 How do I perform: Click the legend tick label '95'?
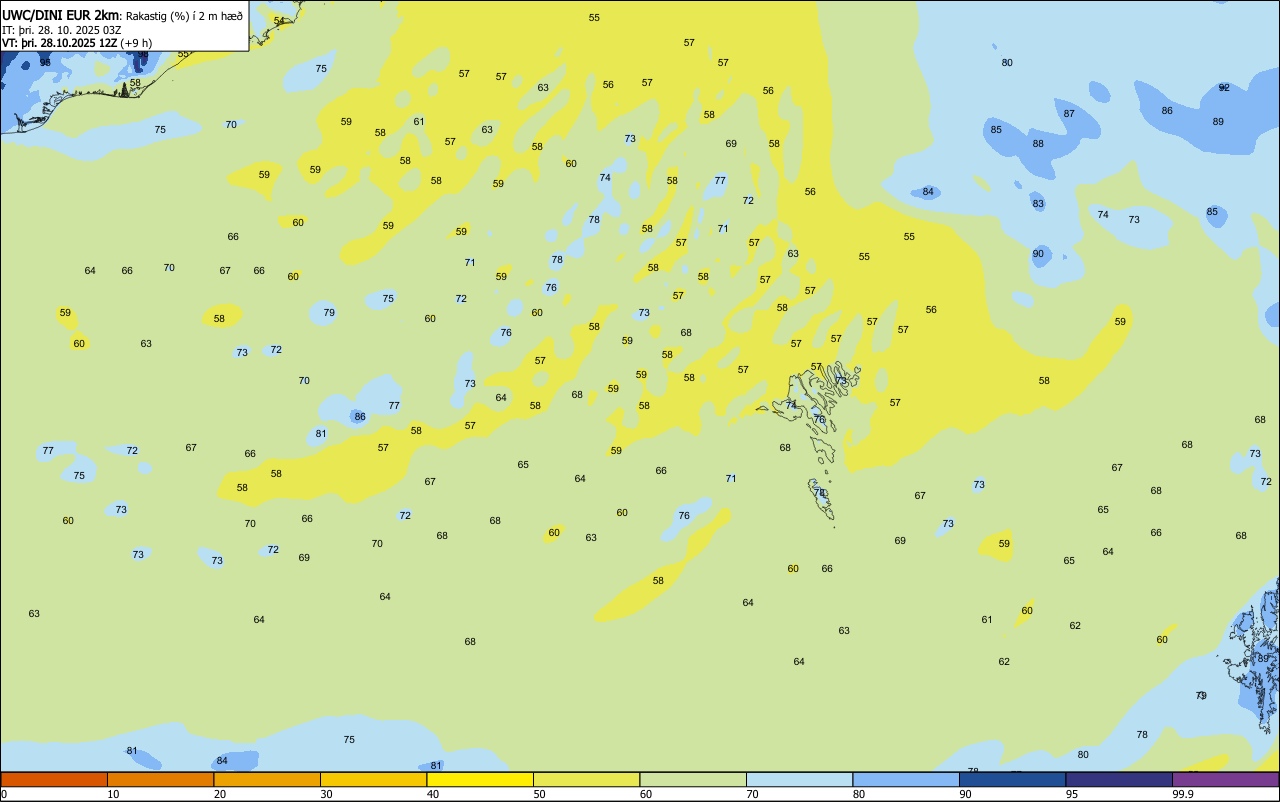click(x=1071, y=794)
